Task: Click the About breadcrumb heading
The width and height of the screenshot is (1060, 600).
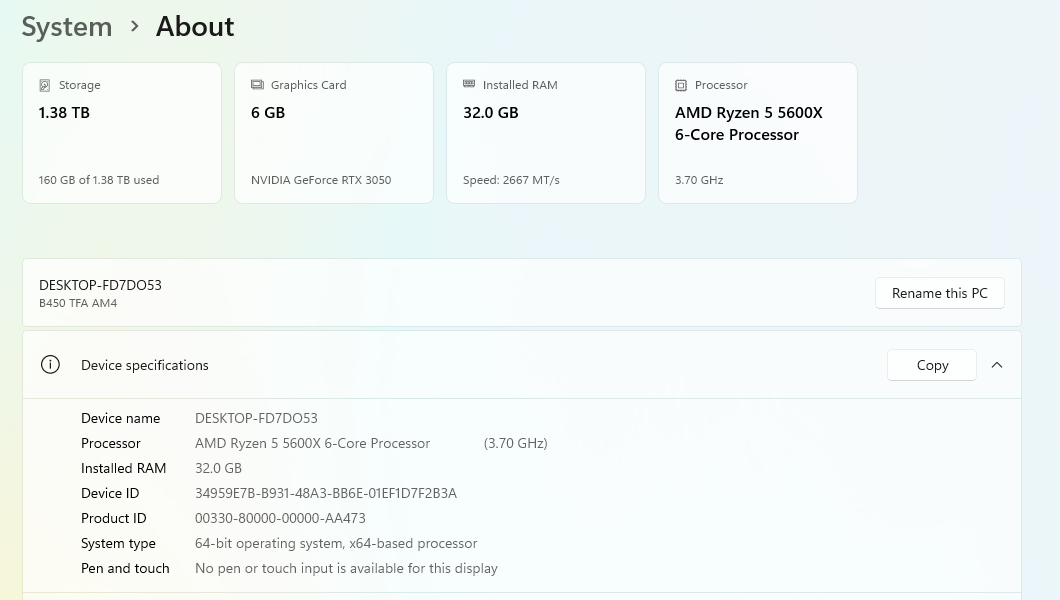Action: pyautogui.click(x=194, y=26)
